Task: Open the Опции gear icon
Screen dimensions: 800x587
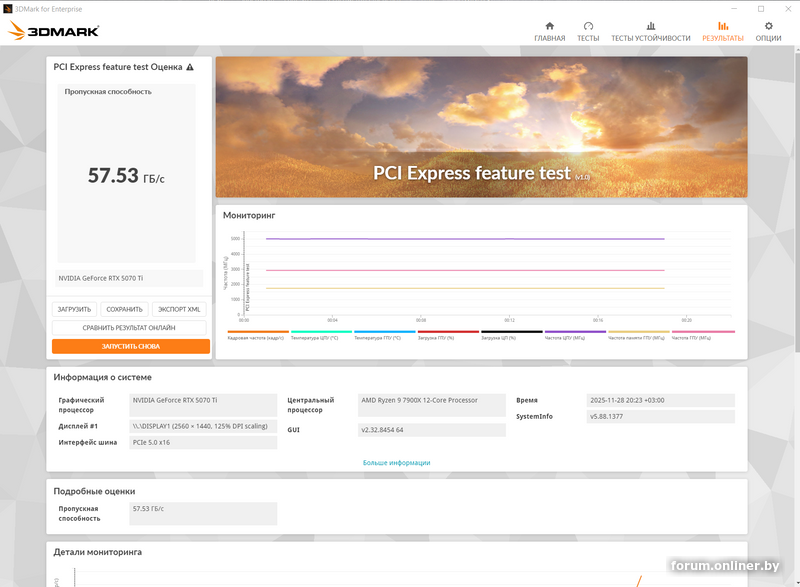Action: tap(768, 27)
